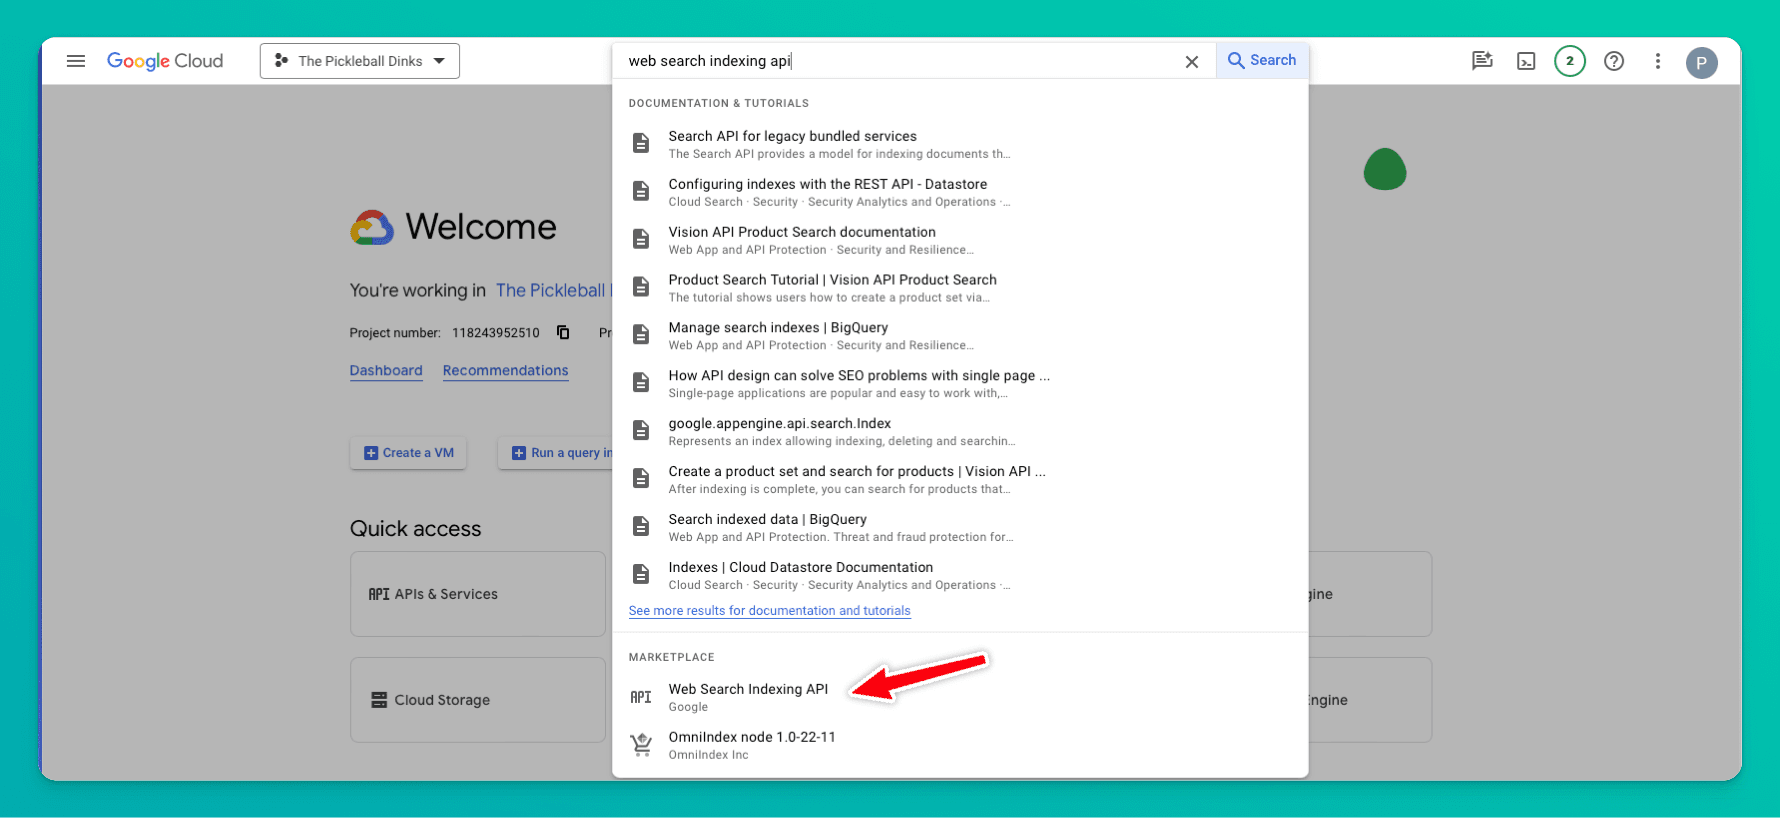Click document icon beside Configuring indexes

pyautogui.click(x=641, y=191)
